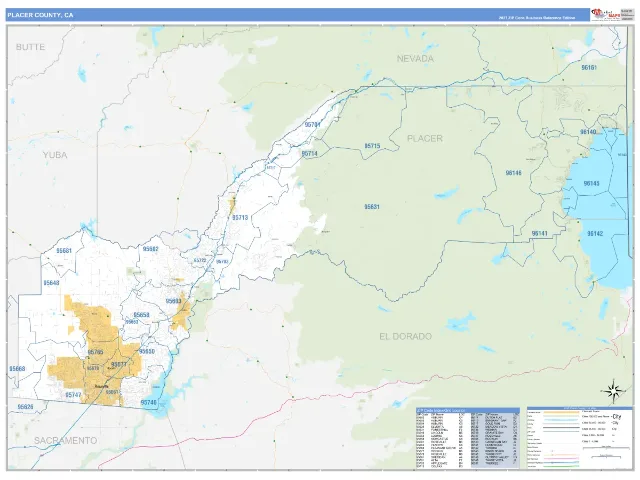
Task: Click ZIP code label 95765
Action: pos(96,352)
